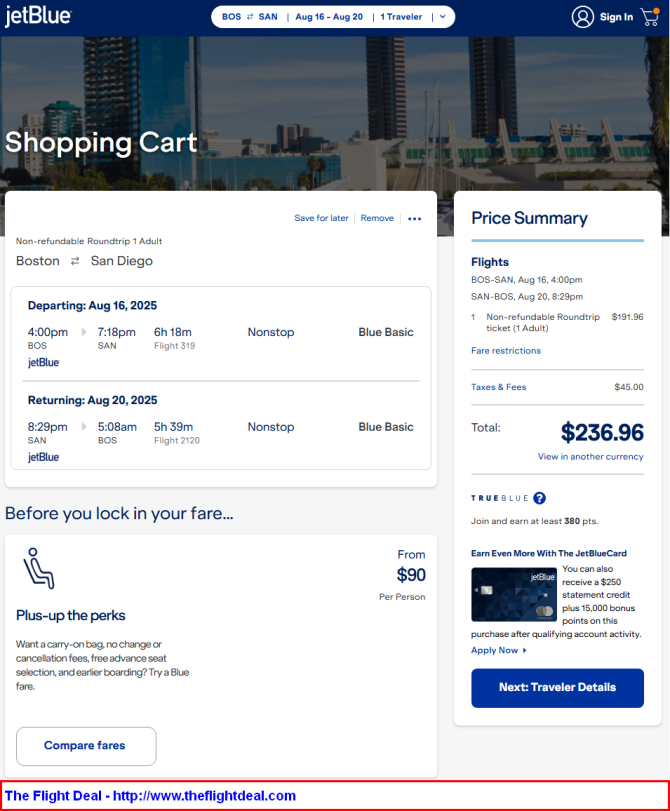Remove the flight from cart

point(377,218)
